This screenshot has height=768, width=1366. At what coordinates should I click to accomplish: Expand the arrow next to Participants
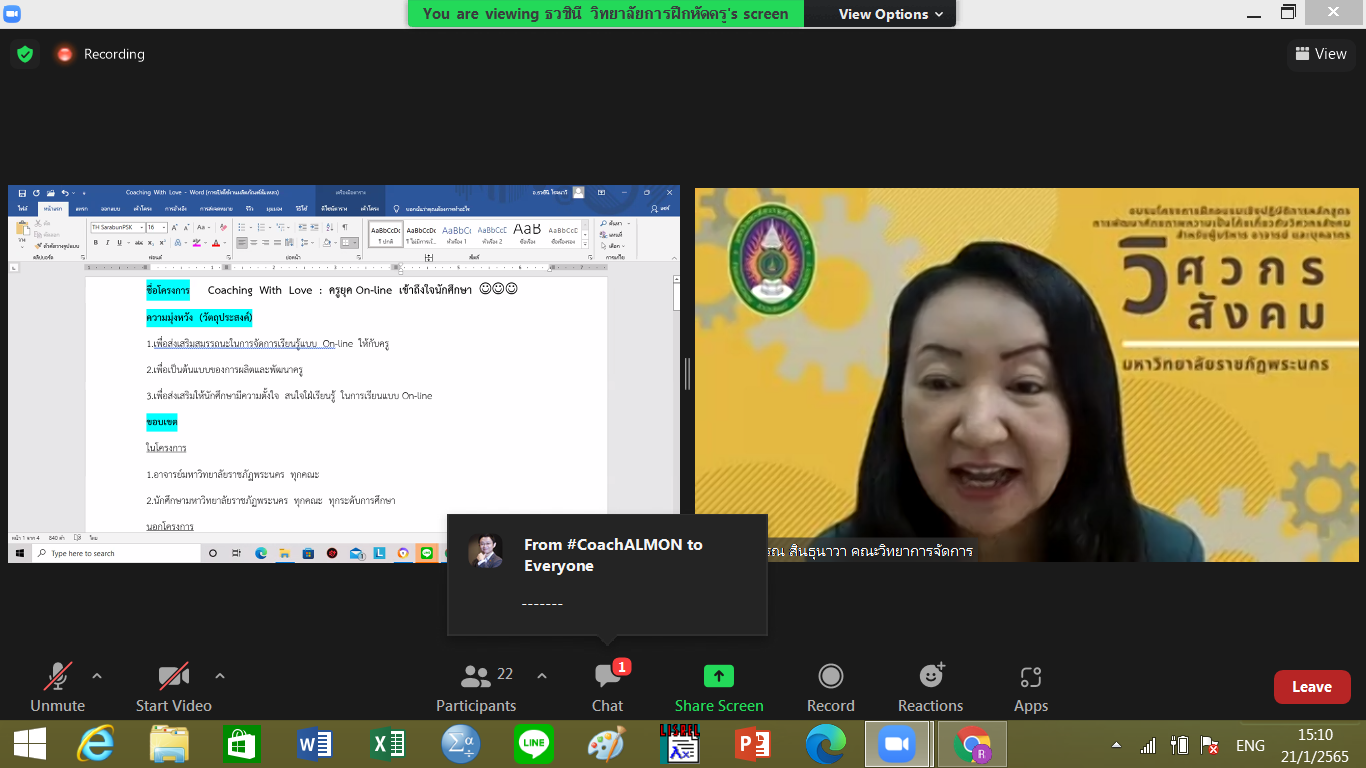pos(542,676)
